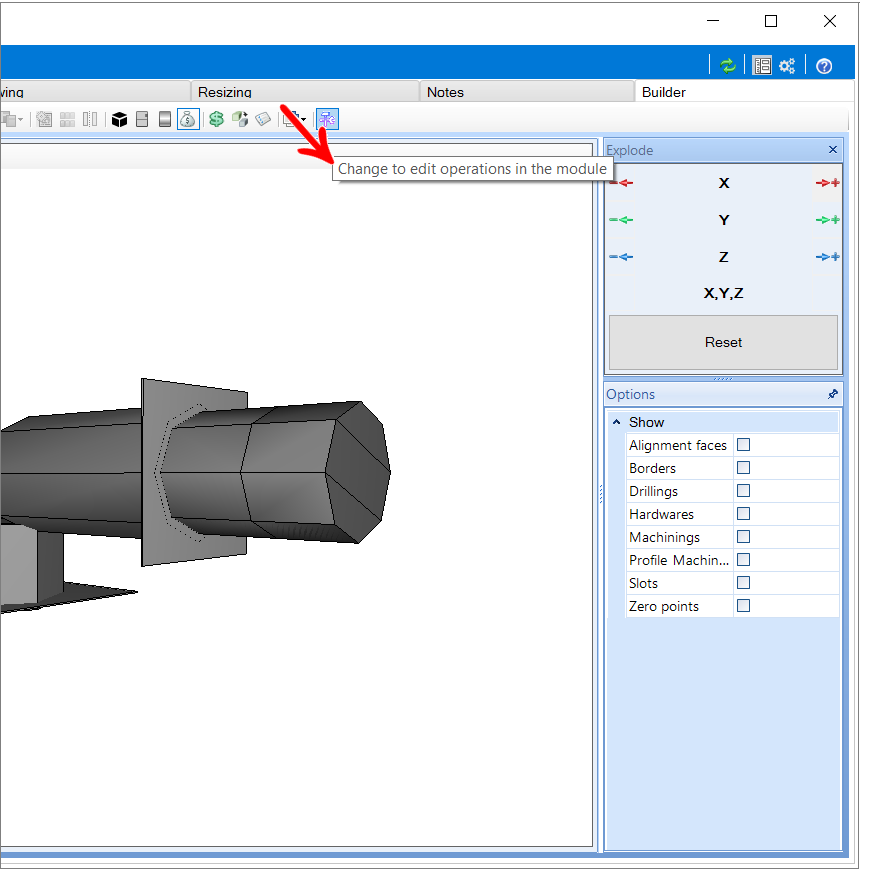Screen dimensions: 876x888
Task: Open help with the question mark icon
Action: point(824,66)
